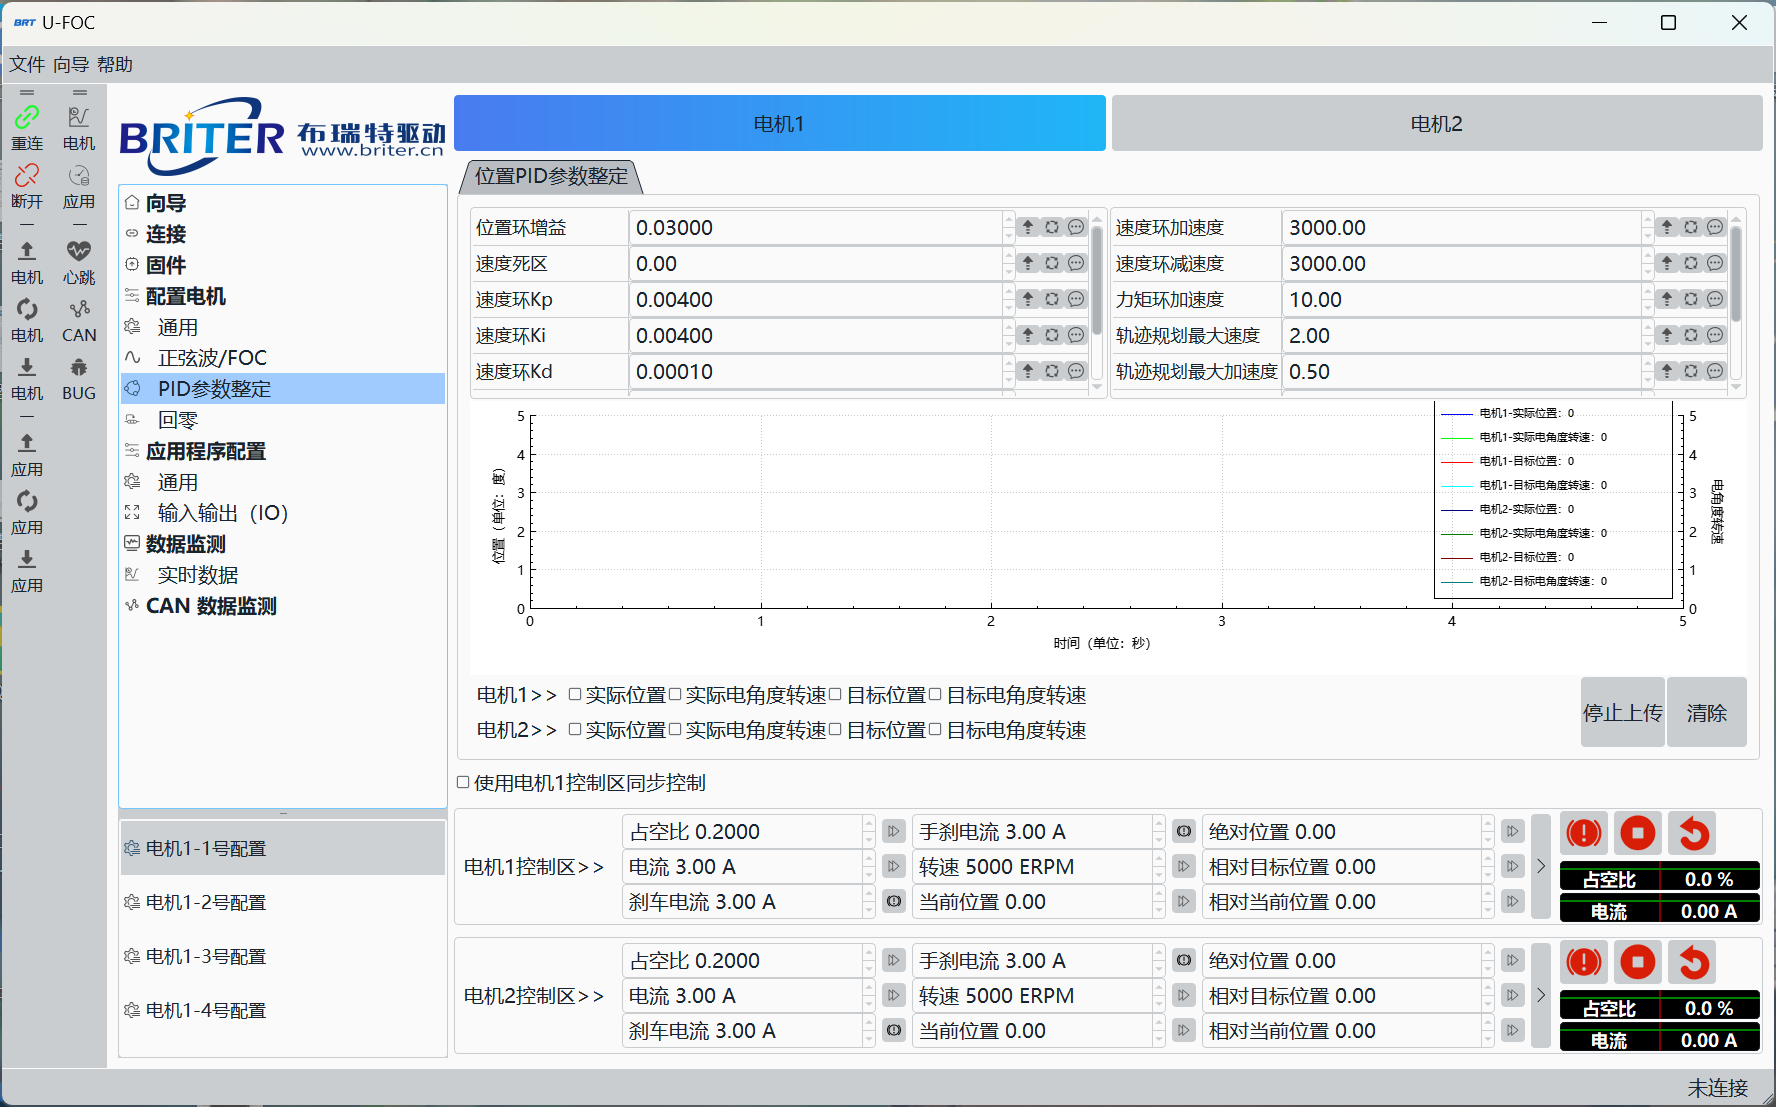Open 实时数据 in the navigation tree
This screenshot has width=1776, height=1107.
pos(198,575)
